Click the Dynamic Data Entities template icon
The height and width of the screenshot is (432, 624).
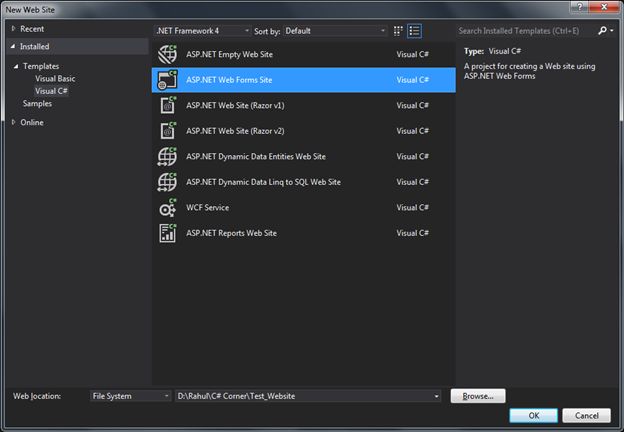(x=167, y=156)
